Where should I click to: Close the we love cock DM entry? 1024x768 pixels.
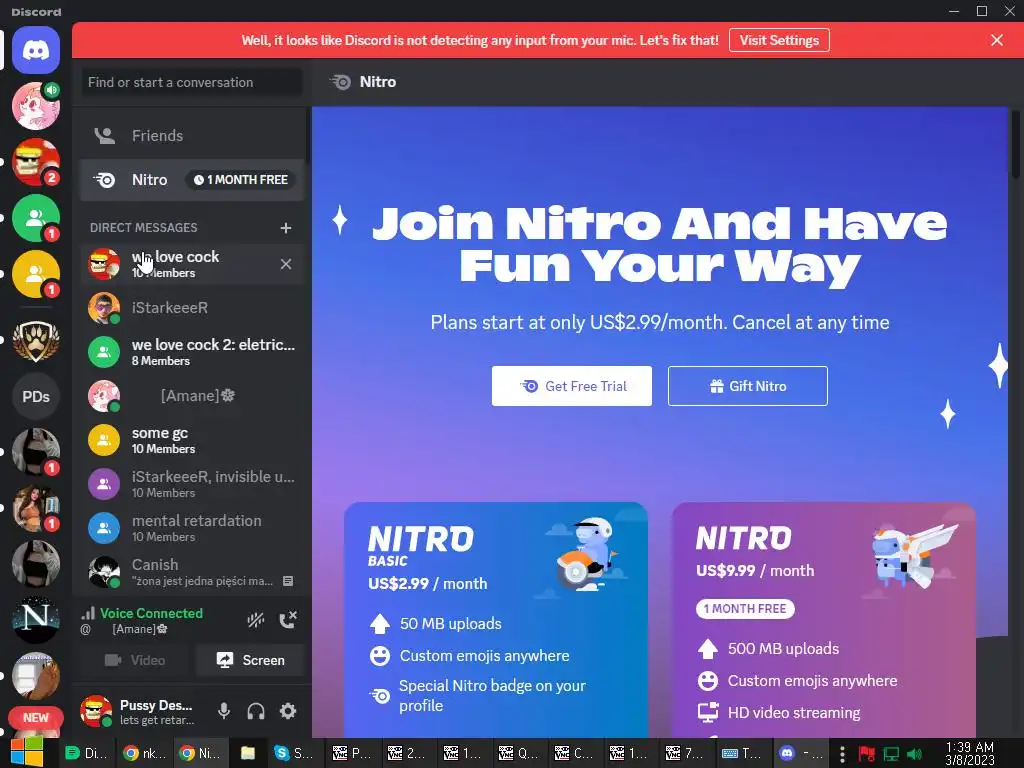(x=285, y=264)
